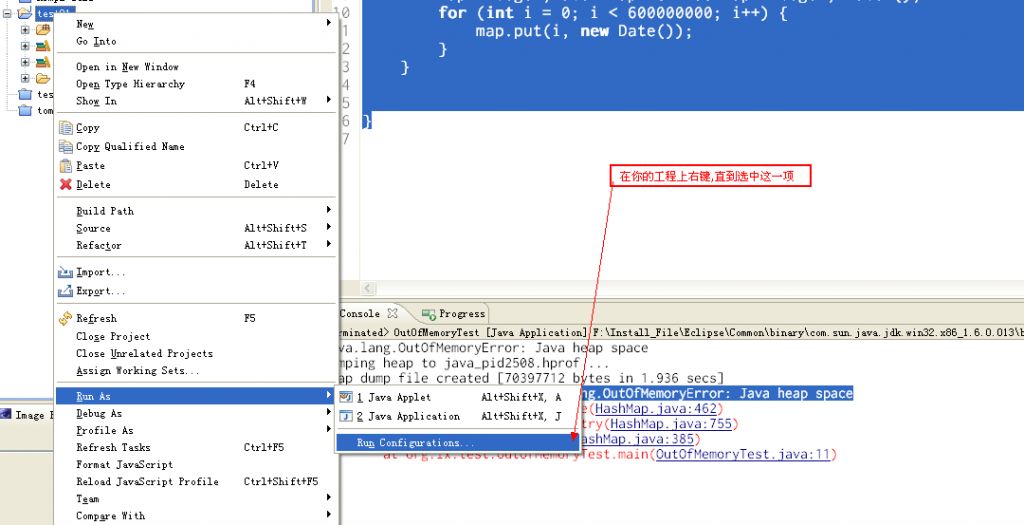The image size is (1024, 525).
Task: Click the 'OutOfMemoryTest [Java Application]' console header
Action: pos(490,332)
